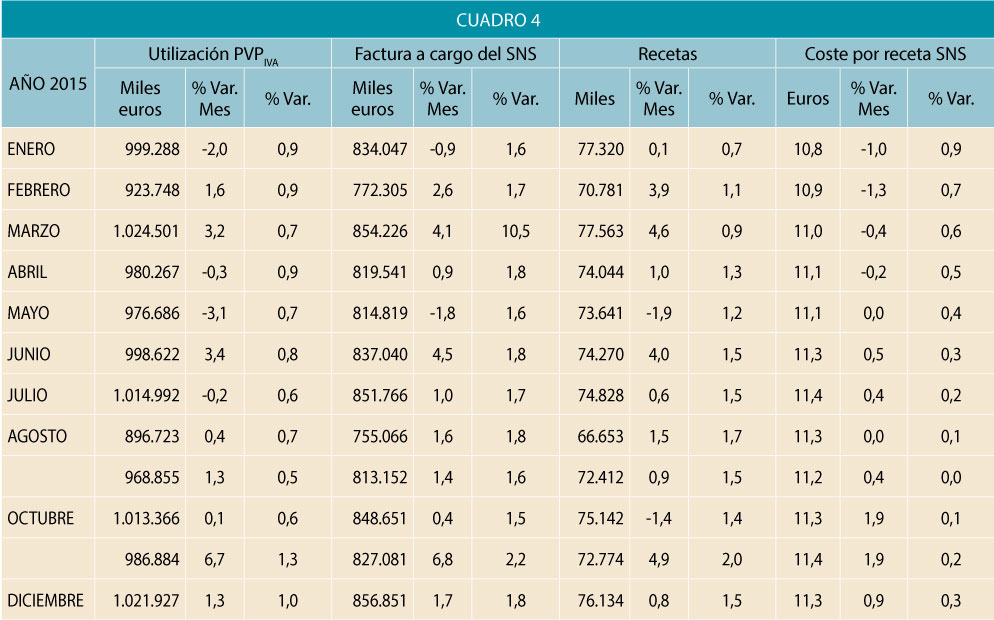Click the MARZO row label

coord(33,231)
